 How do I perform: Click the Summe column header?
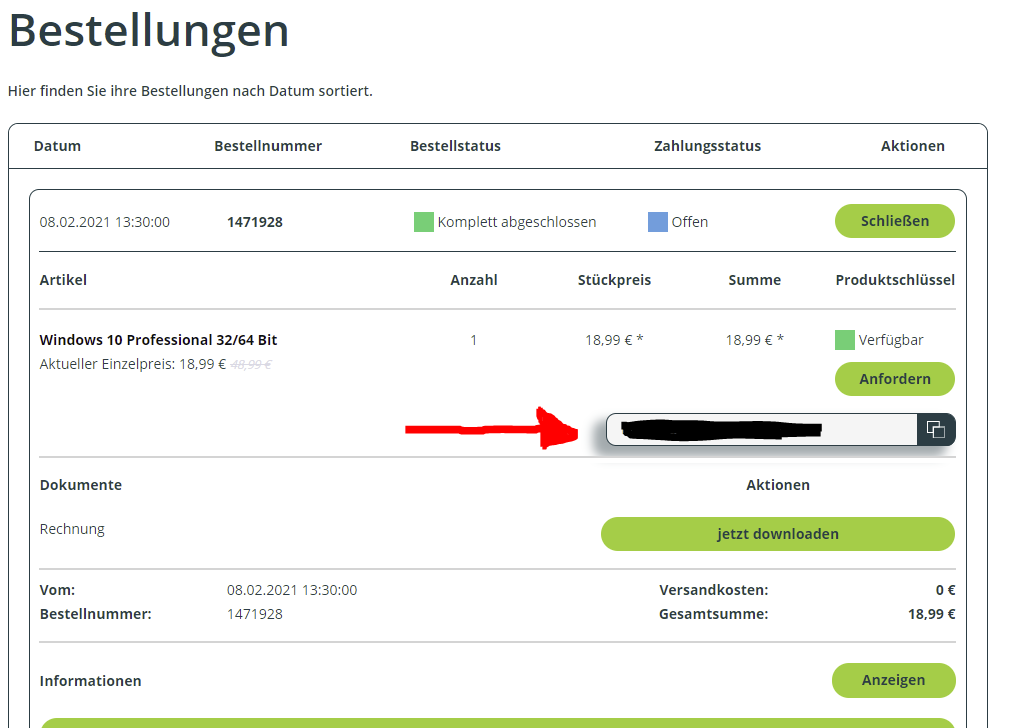coord(754,280)
